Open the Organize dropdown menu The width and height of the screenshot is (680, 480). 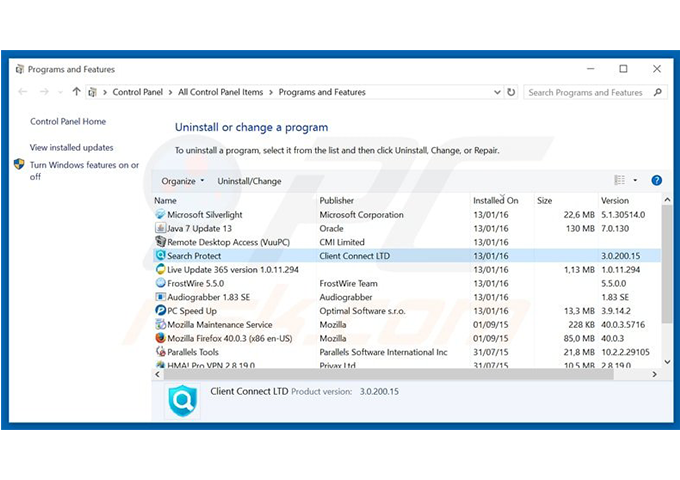point(182,181)
